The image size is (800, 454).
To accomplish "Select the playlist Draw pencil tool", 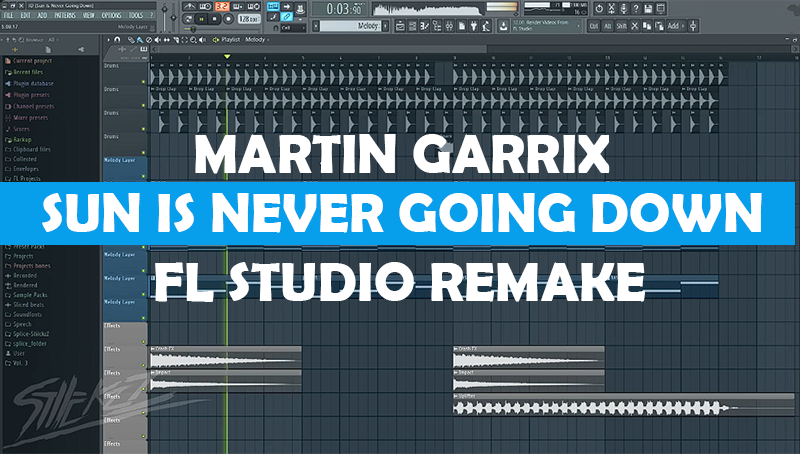I will (131, 40).
